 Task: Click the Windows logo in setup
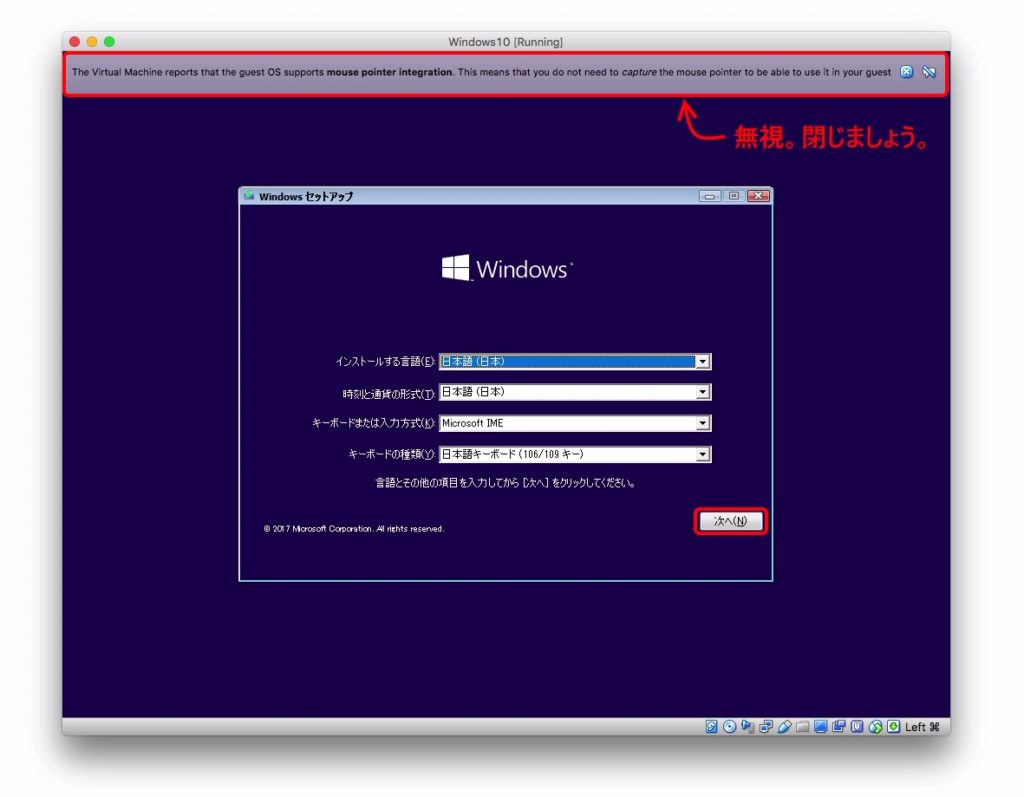tap(507, 268)
